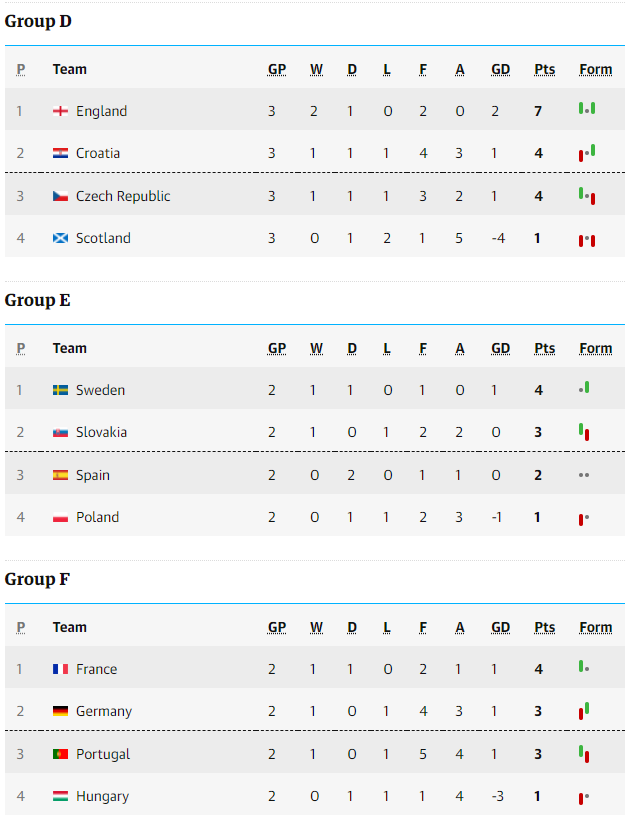This screenshot has width=628, height=819.
Task: Open the Czech Republic team link
Action: coord(123,196)
